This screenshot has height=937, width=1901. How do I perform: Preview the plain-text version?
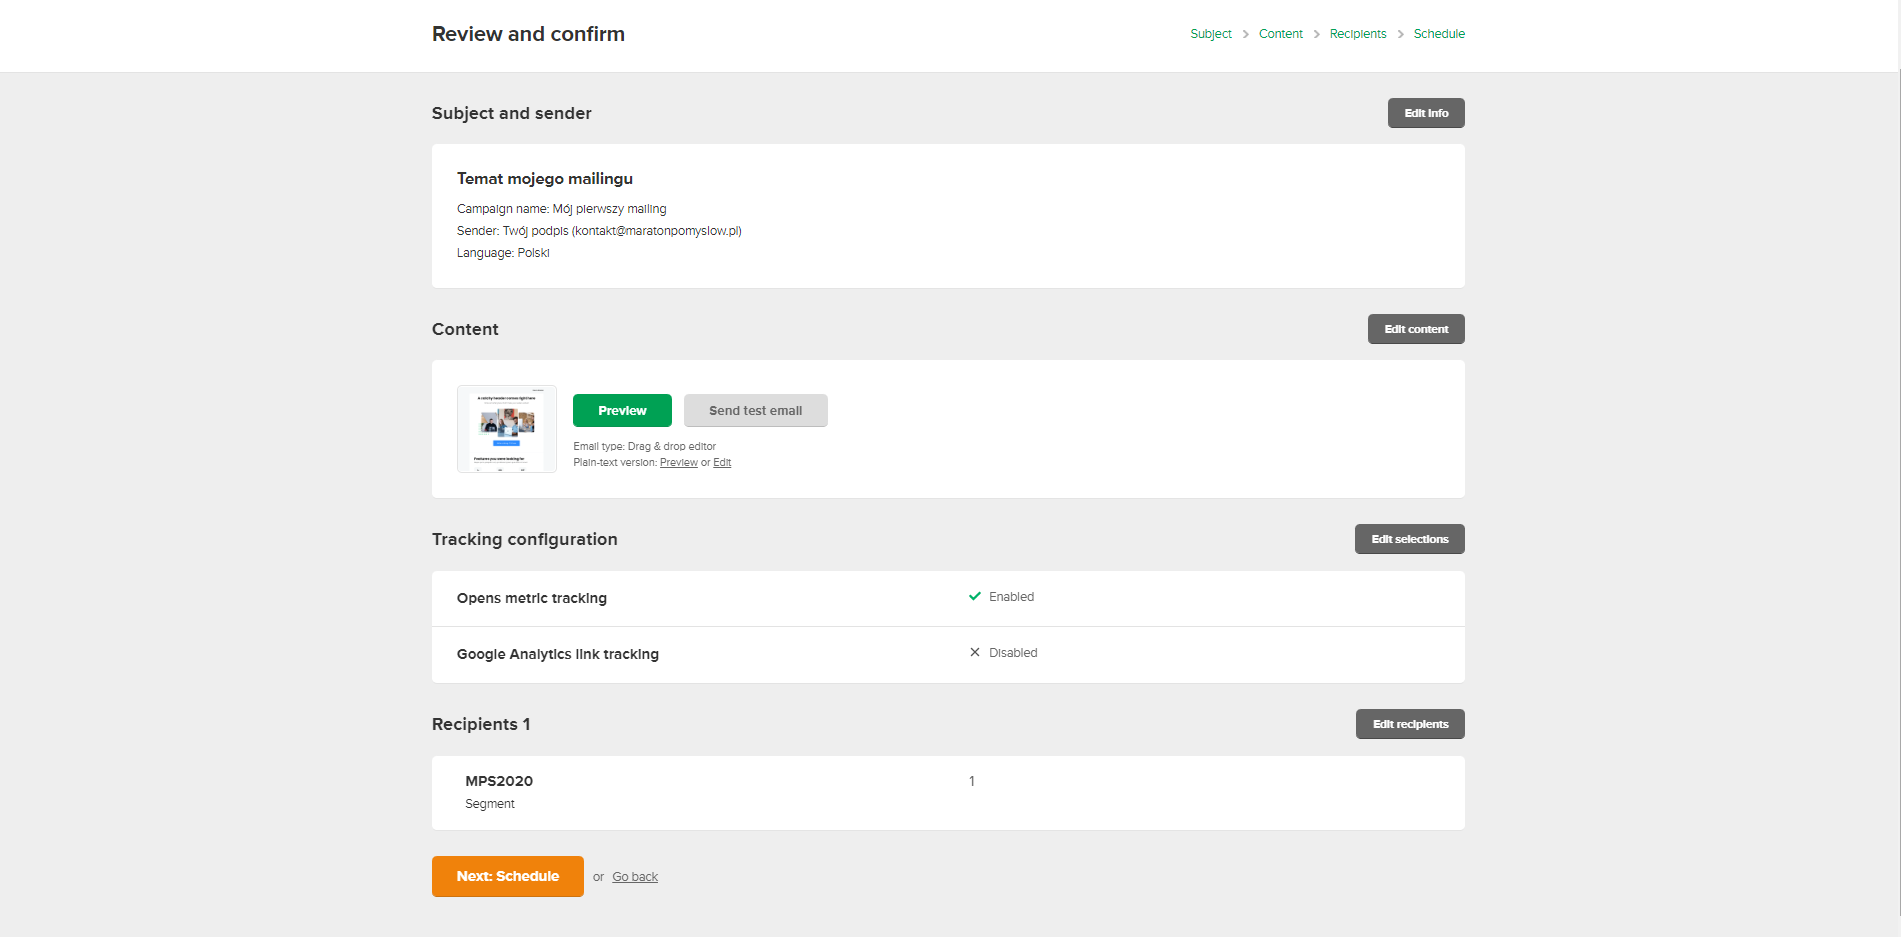point(679,462)
